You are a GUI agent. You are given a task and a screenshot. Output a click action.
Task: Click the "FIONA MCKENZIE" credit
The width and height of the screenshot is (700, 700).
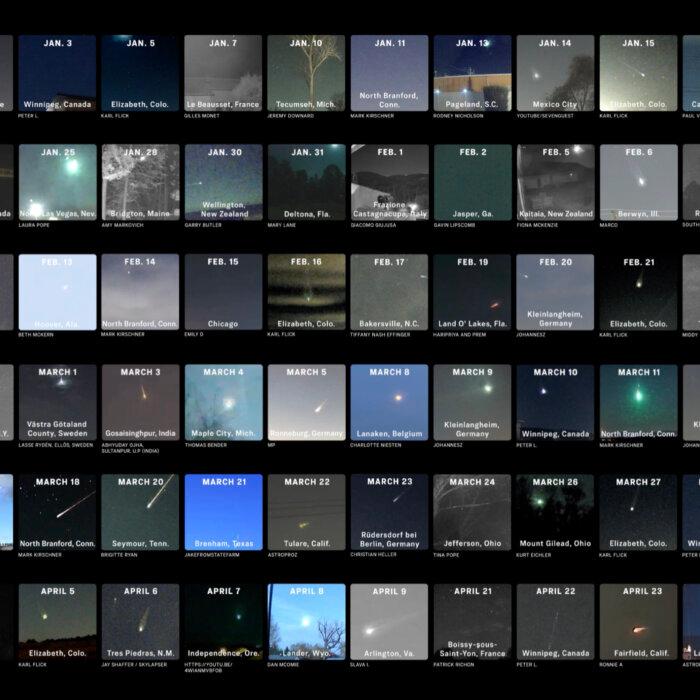click(x=537, y=225)
